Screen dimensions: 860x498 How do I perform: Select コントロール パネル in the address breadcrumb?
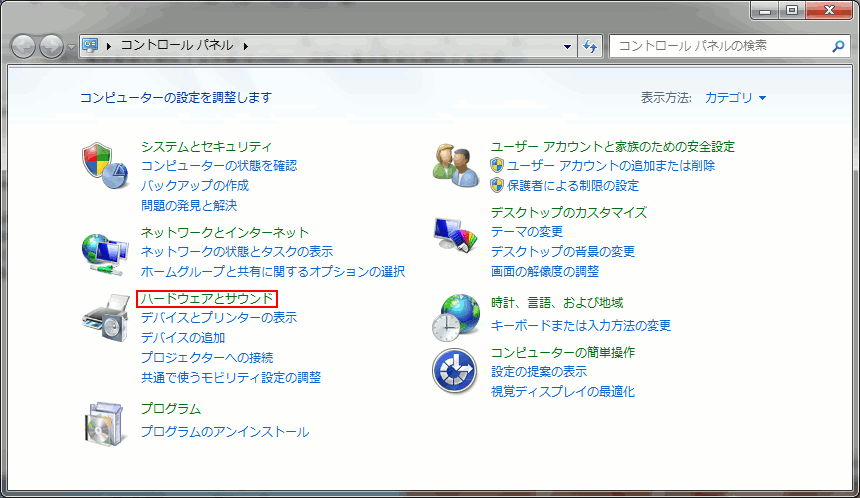(x=178, y=46)
